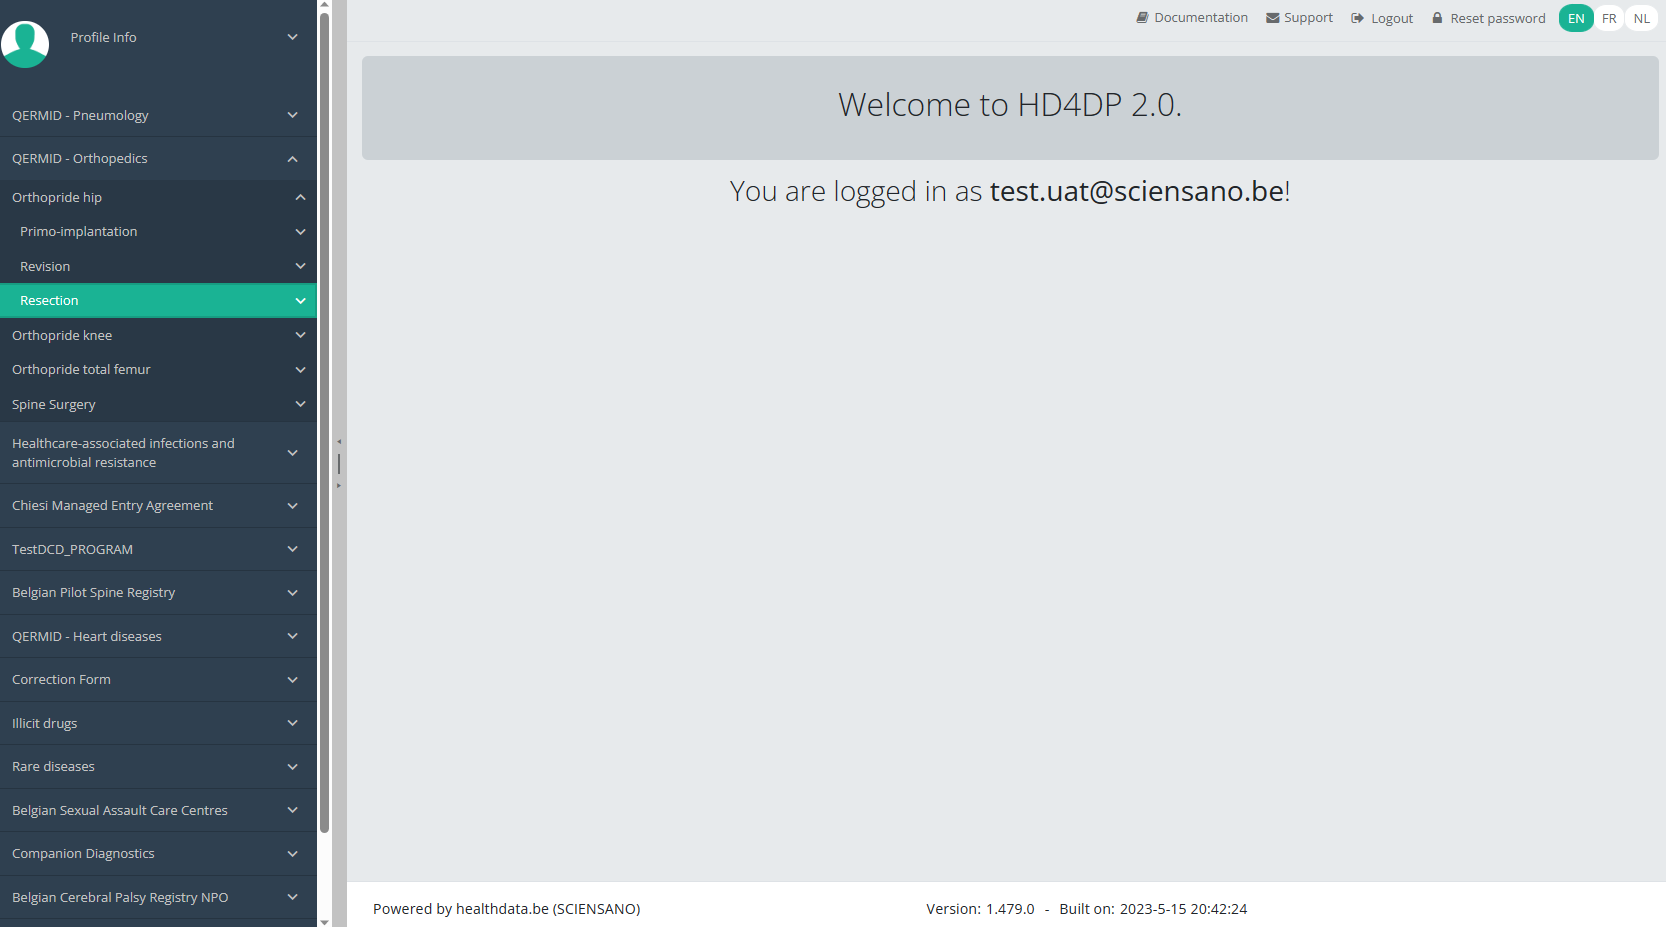This screenshot has height=927, width=1666.
Task: Click the Documentation book icon
Action: [x=1142, y=18]
